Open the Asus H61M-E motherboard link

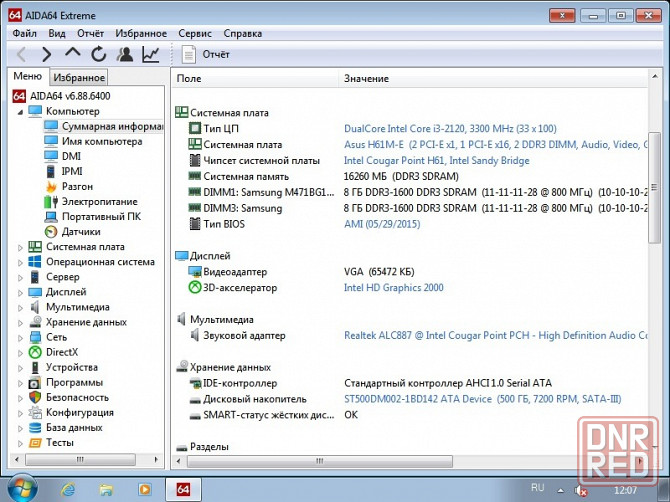496,144
